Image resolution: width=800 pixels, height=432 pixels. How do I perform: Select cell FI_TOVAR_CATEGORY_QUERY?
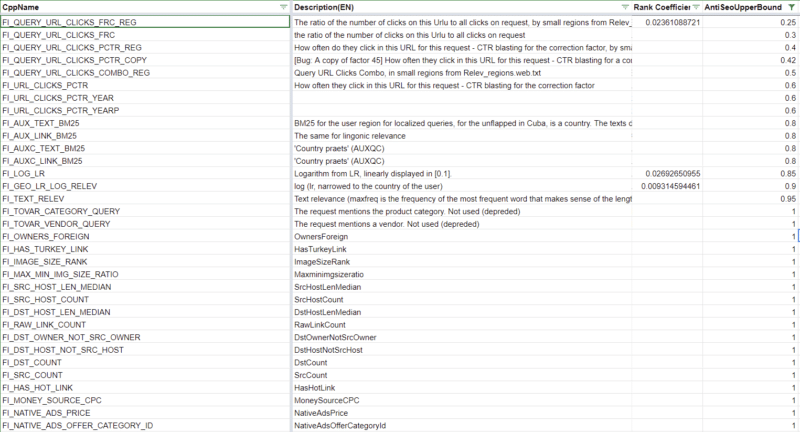pyautogui.click(x=145, y=211)
